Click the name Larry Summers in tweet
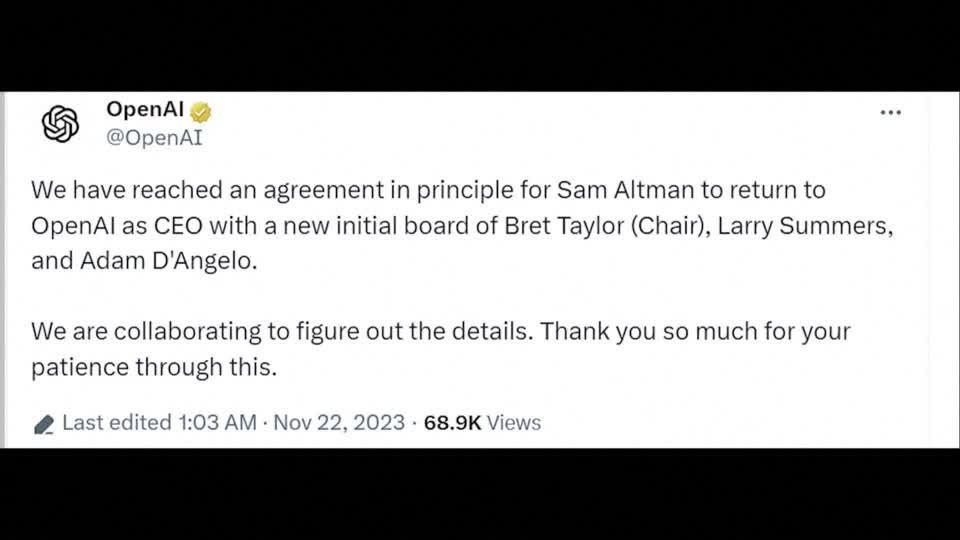This screenshot has height=540, width=960. [x=802, y=226]
